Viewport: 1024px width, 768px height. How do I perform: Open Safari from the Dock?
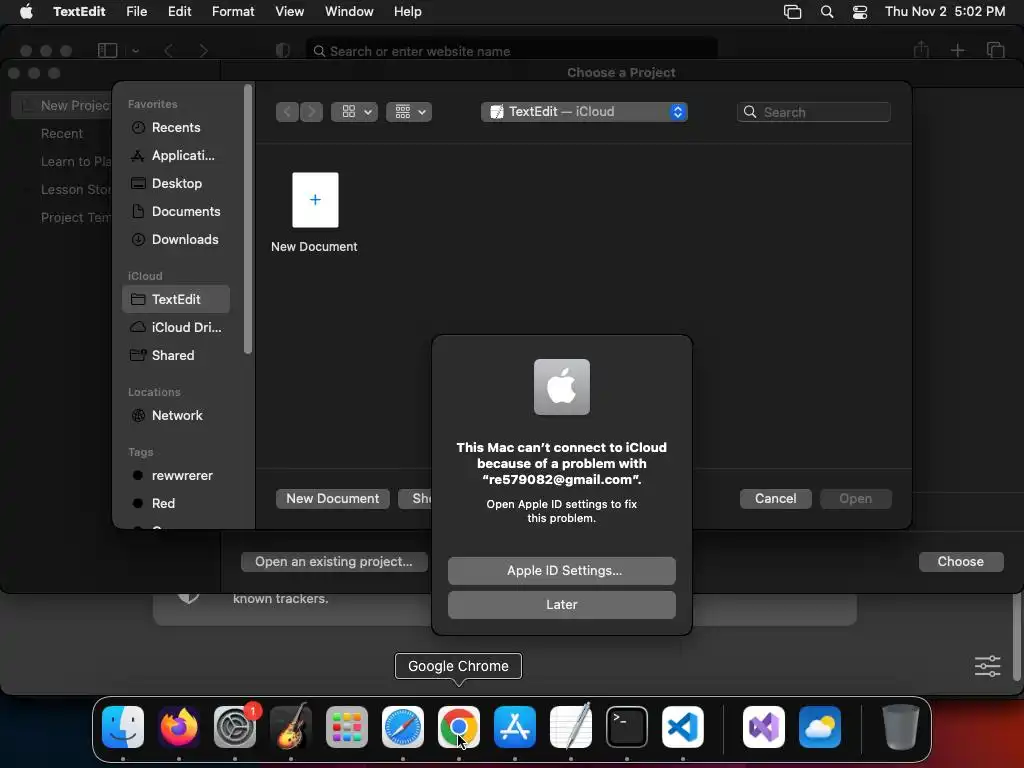pos(403,727)
